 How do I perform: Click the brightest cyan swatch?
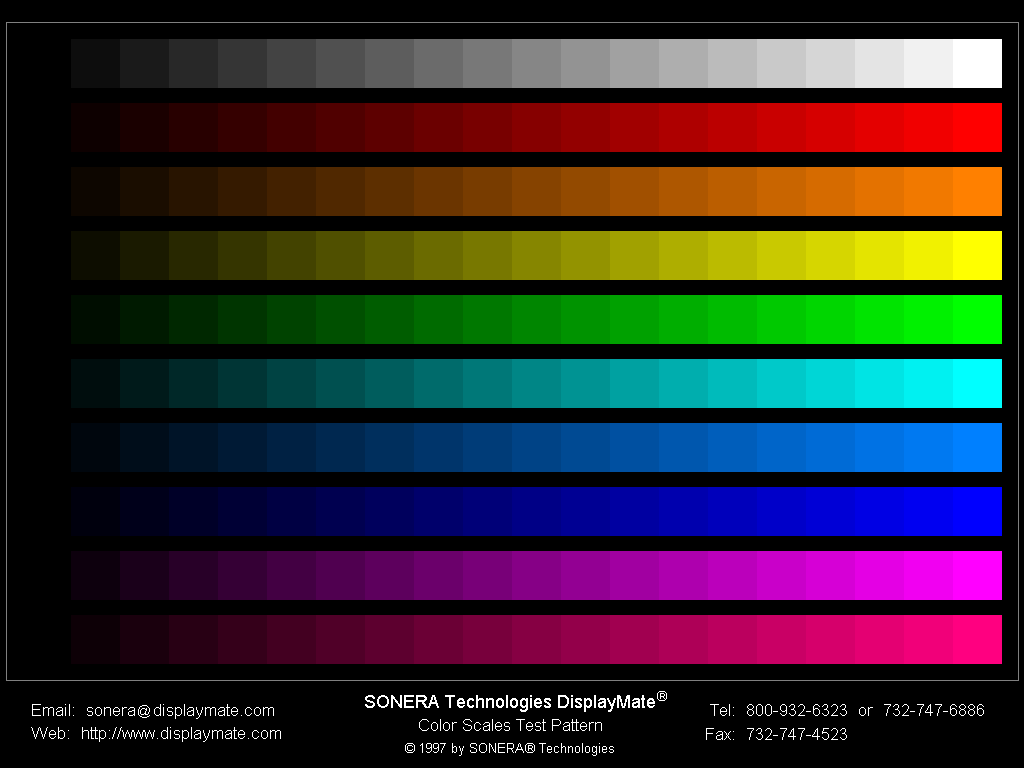978,383
